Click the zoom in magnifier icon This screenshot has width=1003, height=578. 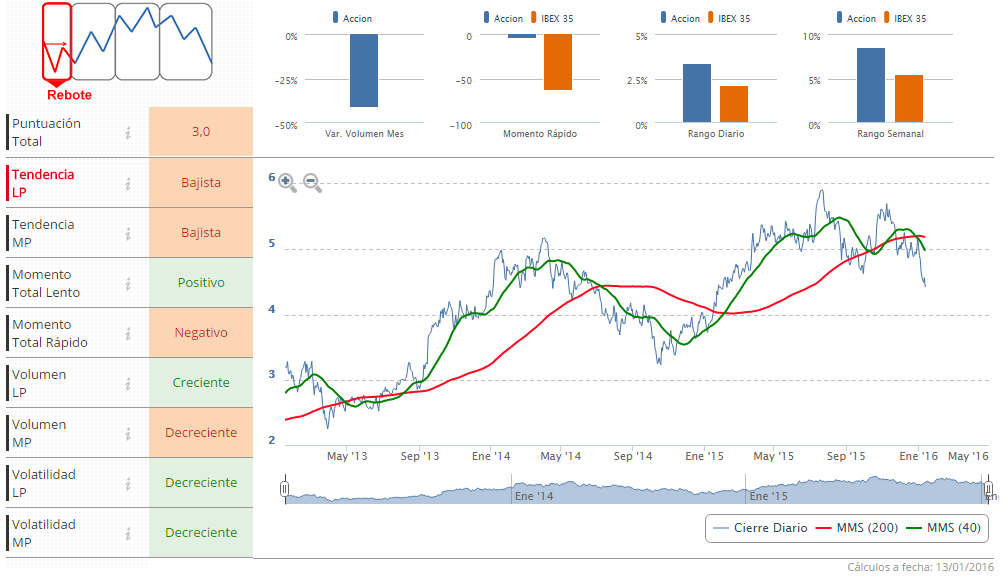[287, 182]
